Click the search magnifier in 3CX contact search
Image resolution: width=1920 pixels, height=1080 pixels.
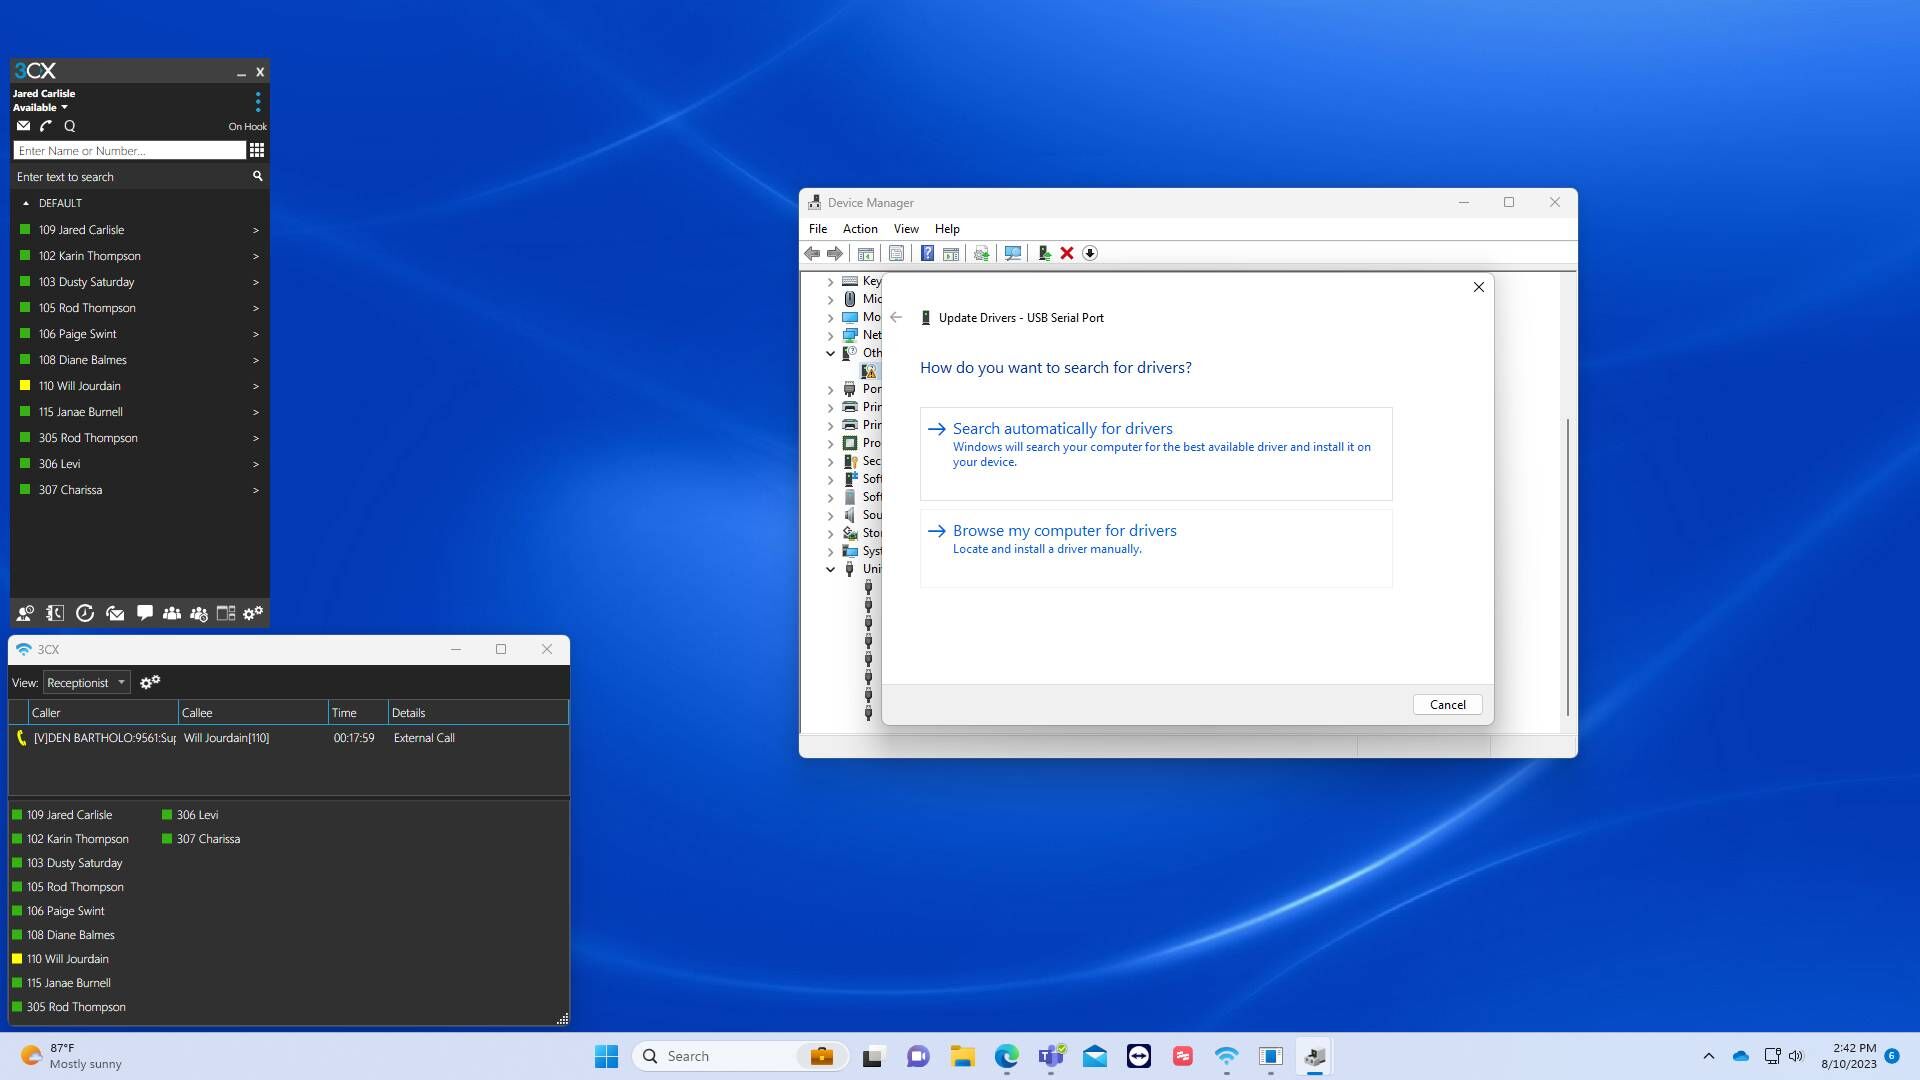pyautogui.click(x=257, y=176)
